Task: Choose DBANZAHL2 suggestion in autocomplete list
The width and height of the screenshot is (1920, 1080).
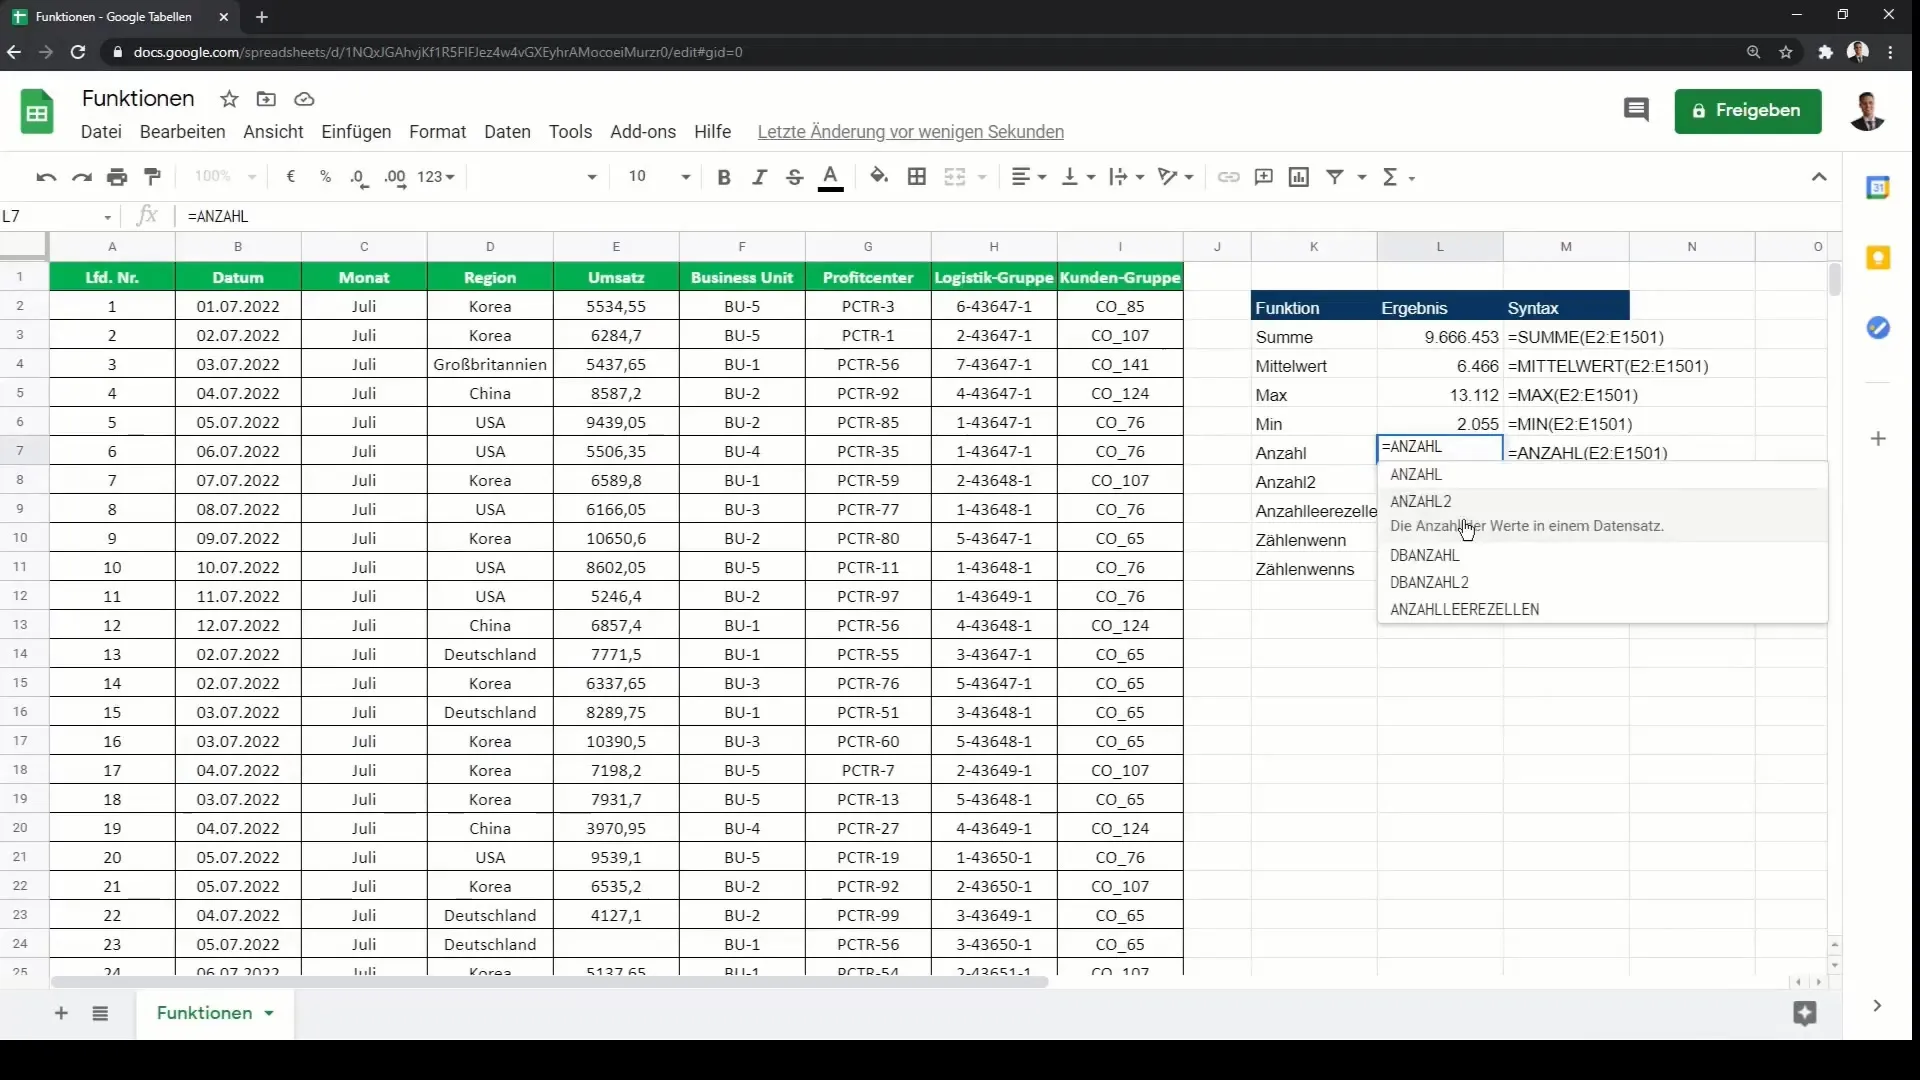Action: (1602, 583)
